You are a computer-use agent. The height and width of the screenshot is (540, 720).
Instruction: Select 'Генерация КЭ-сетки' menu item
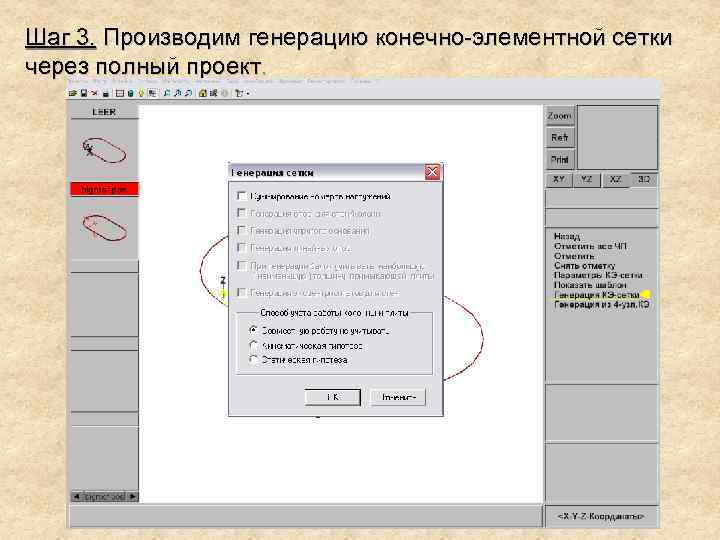click(597, 295)
